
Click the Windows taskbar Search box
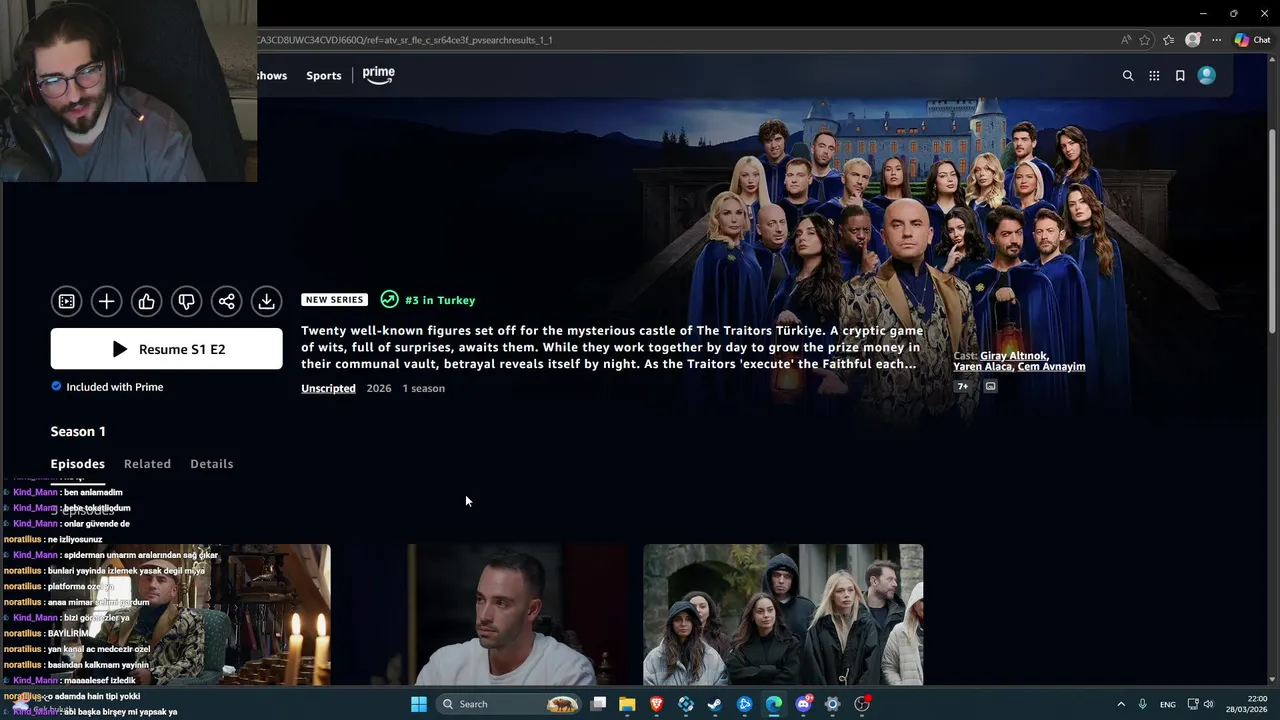pos(510,704)
